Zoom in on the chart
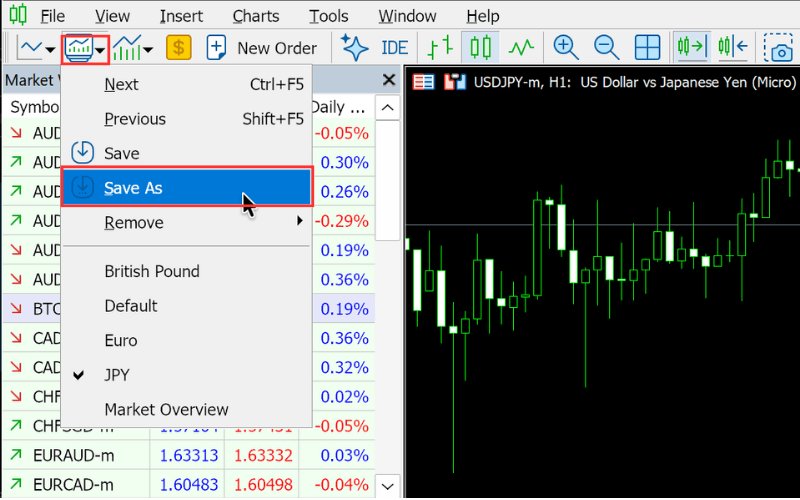 566,48
